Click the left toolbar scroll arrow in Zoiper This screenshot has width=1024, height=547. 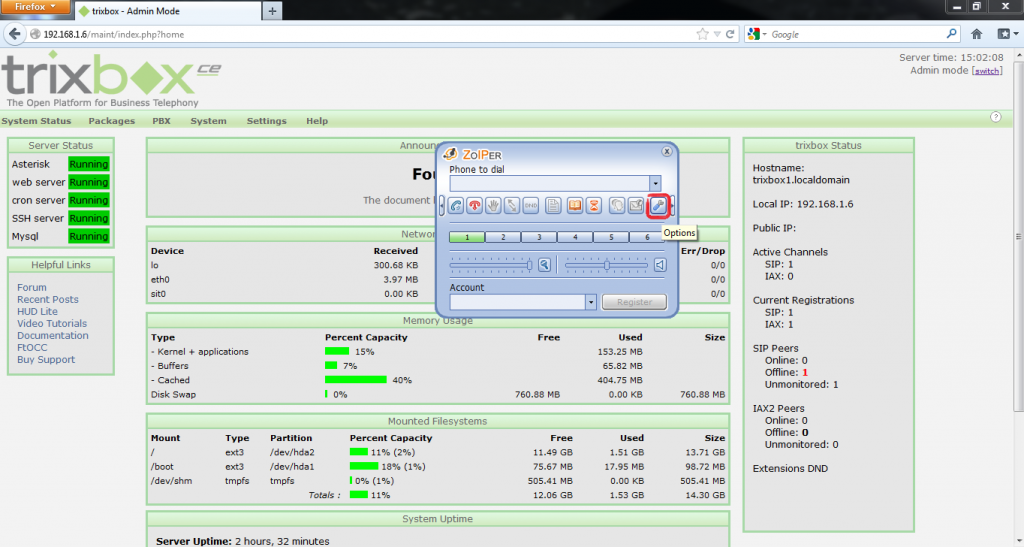coord(442,206)
